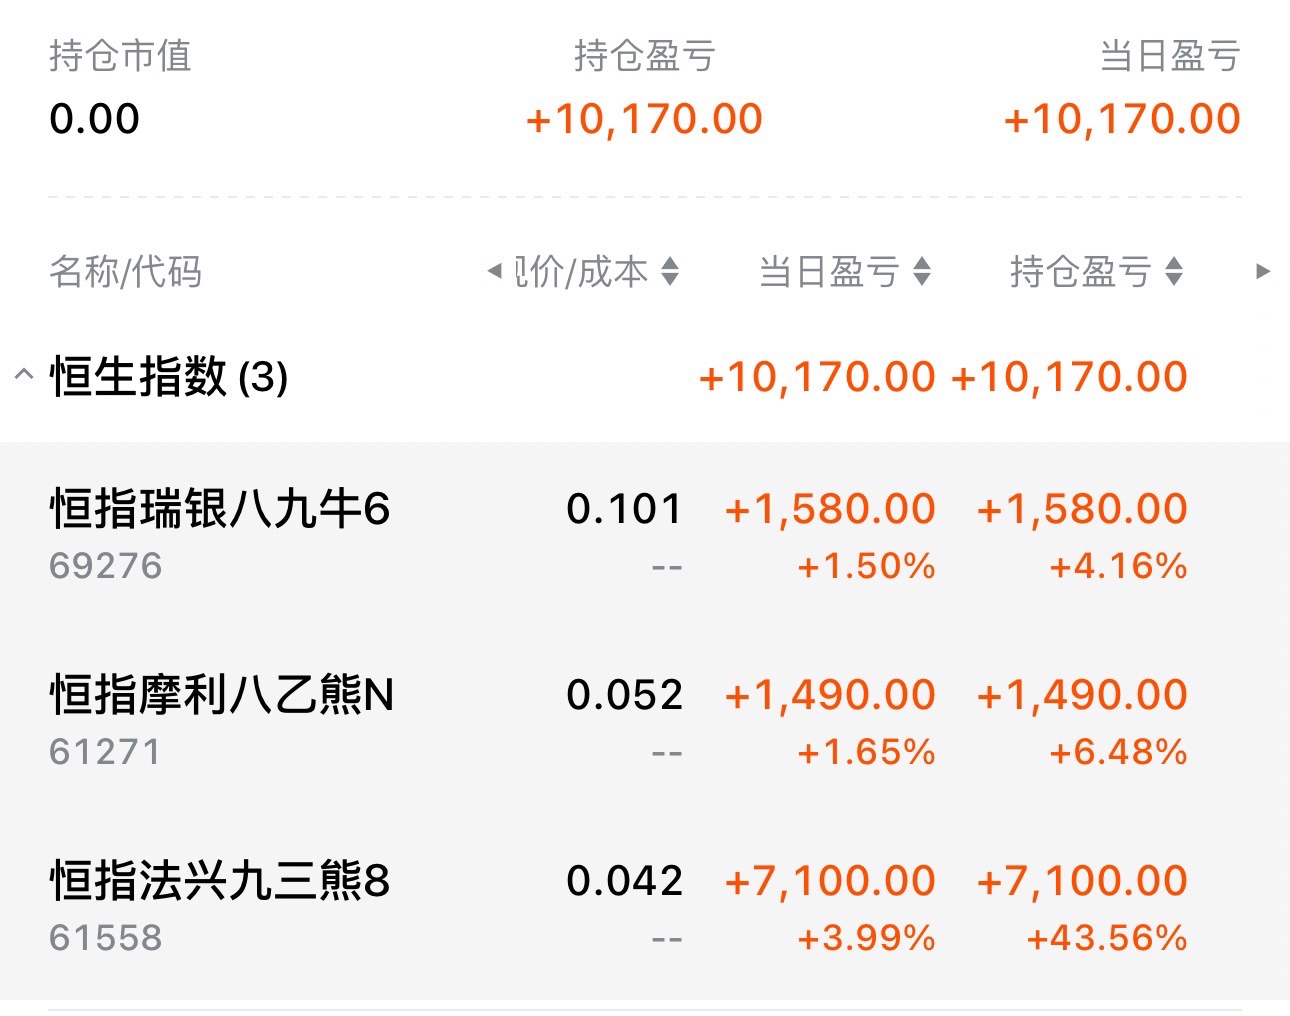Click stock code 61558

coord(106,938)
